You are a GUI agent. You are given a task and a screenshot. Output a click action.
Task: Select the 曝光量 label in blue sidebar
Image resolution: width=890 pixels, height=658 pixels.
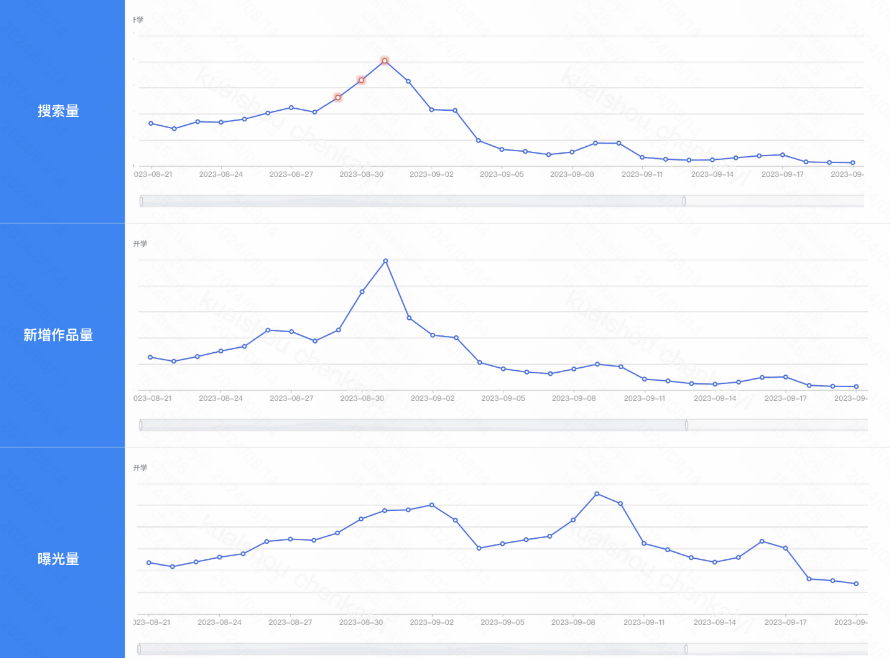click(x=58, y=559)
